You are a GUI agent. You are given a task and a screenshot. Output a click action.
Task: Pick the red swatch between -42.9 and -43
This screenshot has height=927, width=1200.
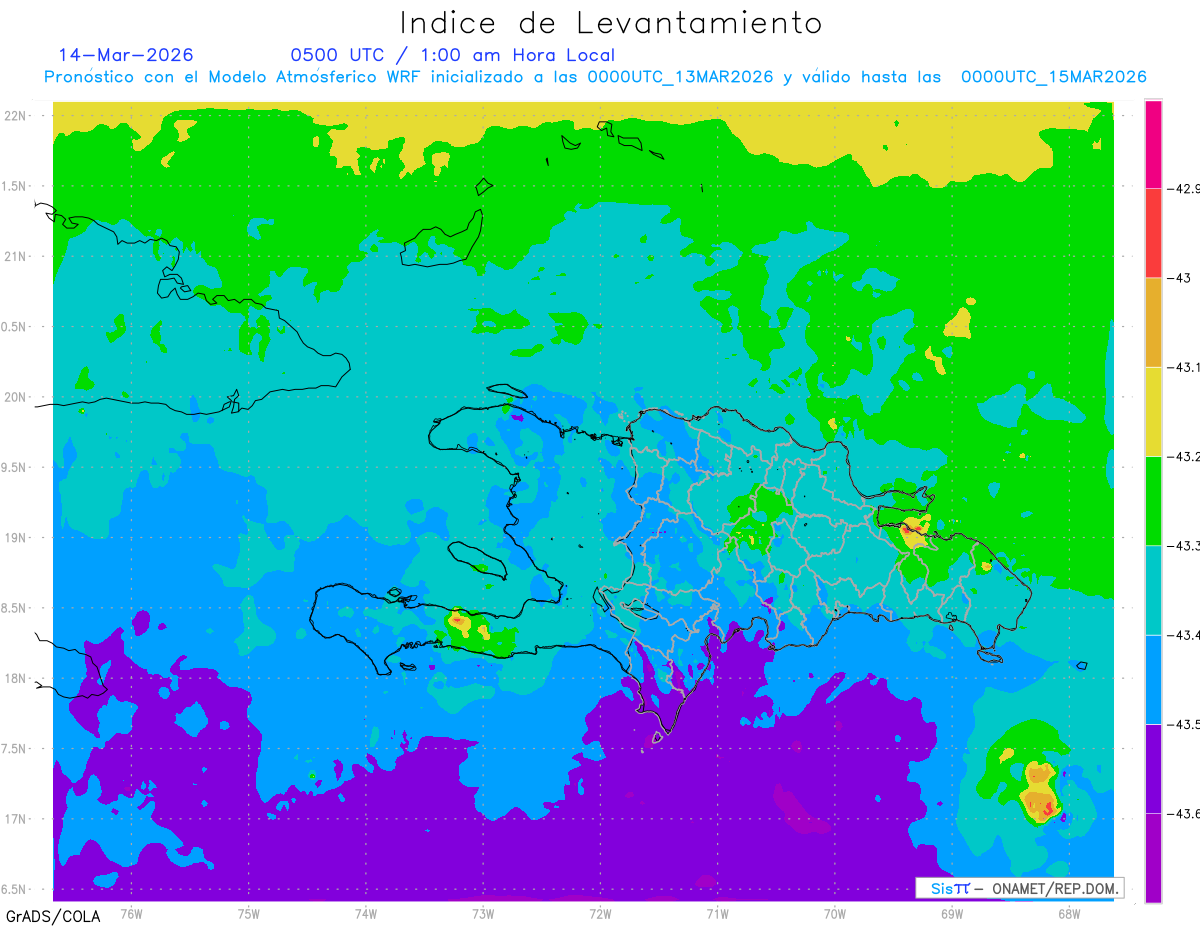click(1153, 233)
